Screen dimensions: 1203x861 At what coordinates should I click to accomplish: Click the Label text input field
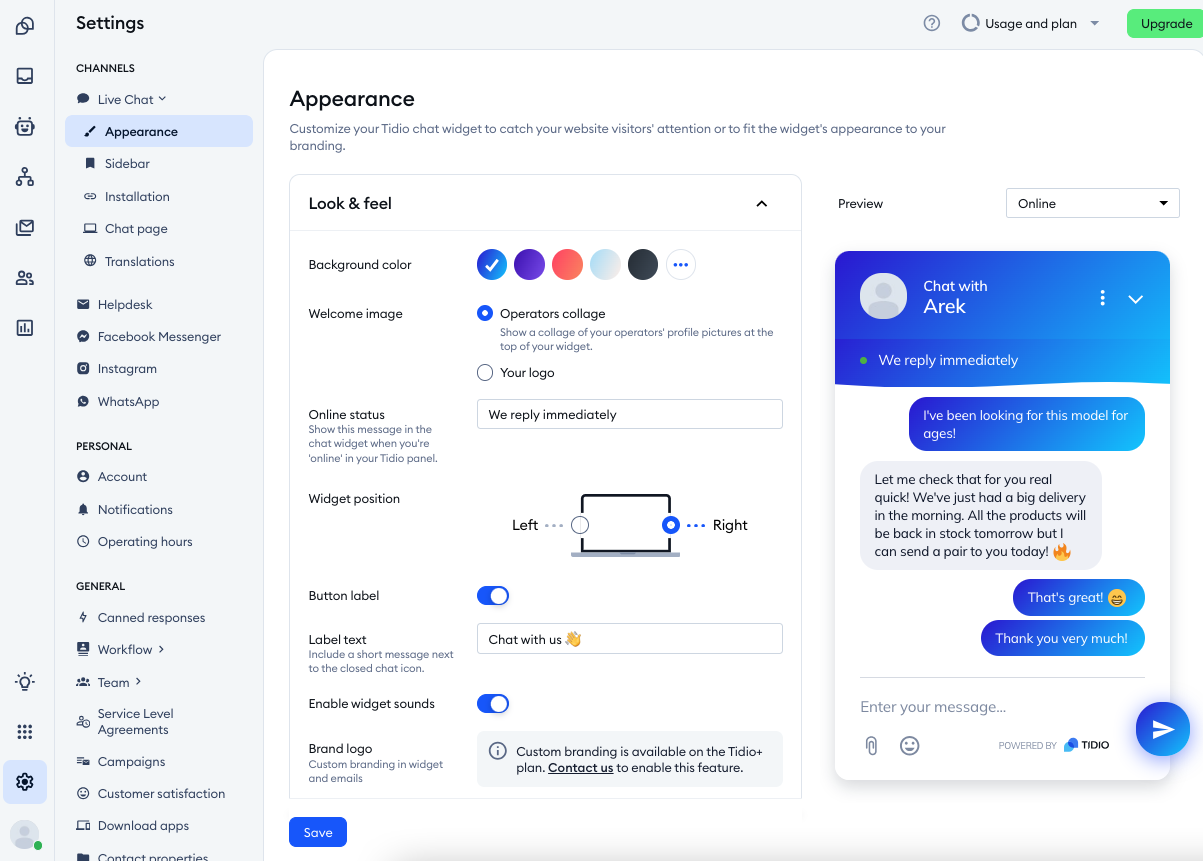629,639
